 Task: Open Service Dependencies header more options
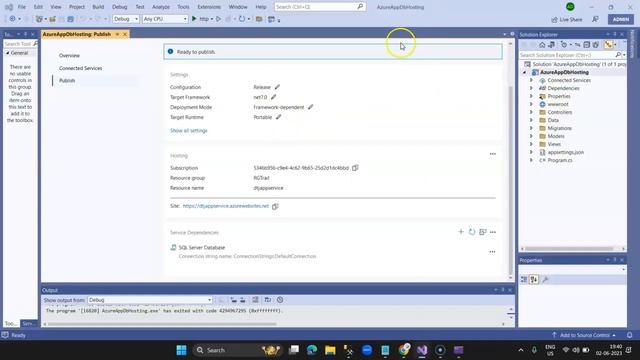point(493,232)
